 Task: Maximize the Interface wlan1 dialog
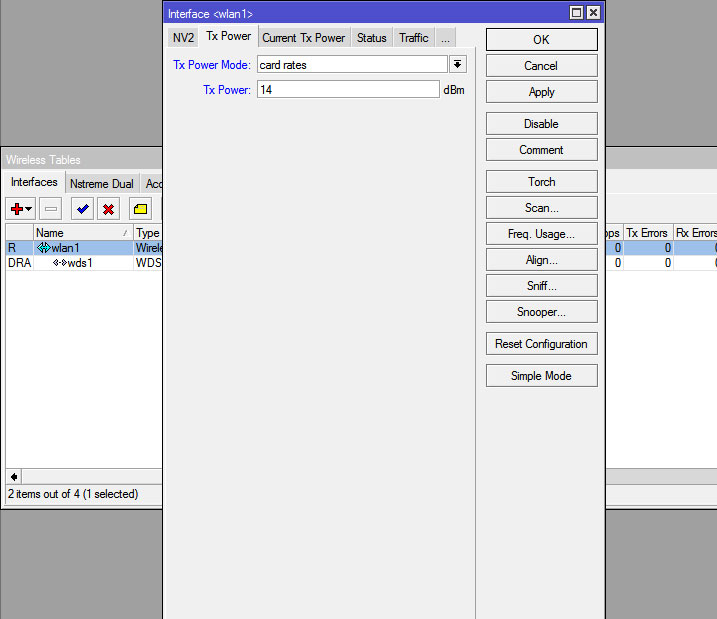[576, 13]
